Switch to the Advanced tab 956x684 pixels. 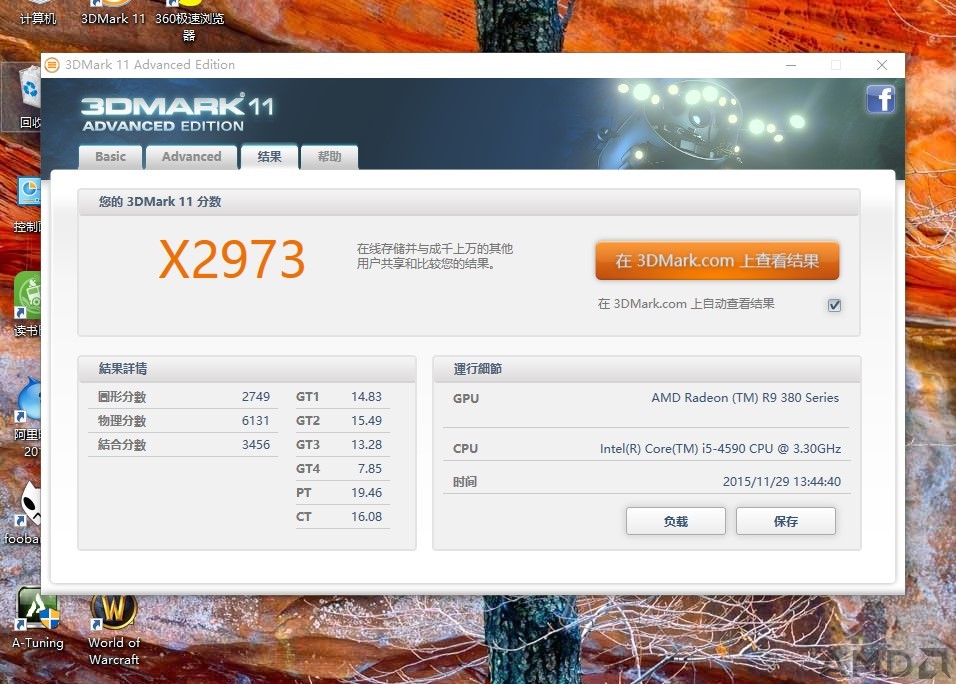tap(191, 157)
